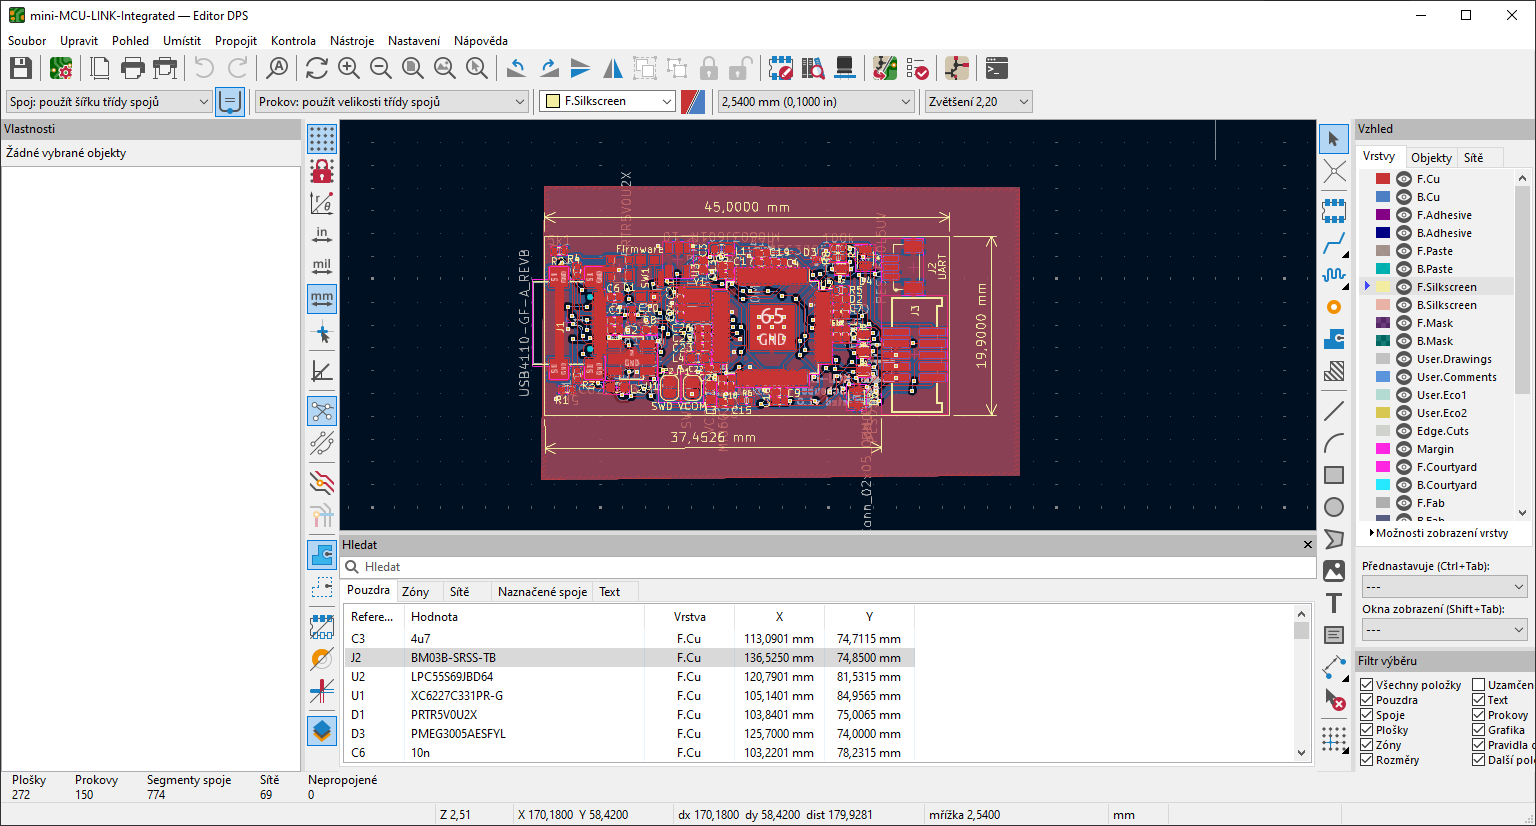Viewport: 1536px width, 826px height.
Task: Switch to the Objekty tab
Action: coord(1431,158)
